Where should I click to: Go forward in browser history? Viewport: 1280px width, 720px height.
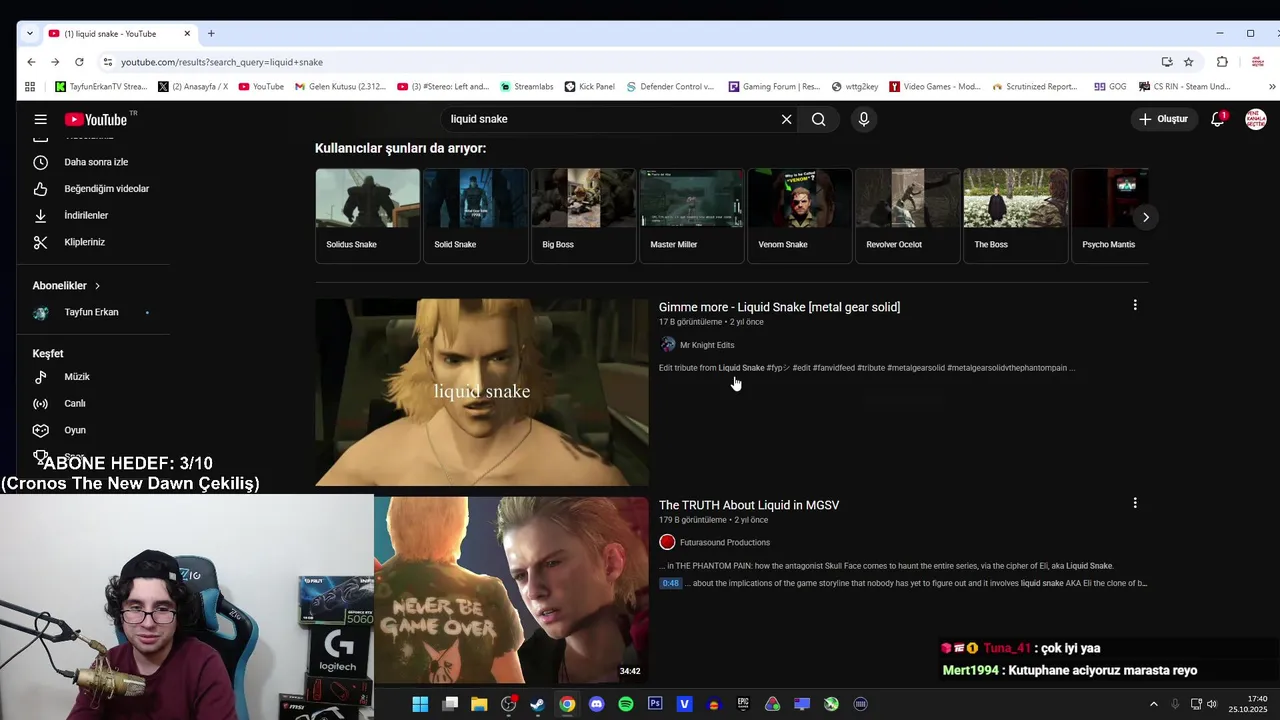55,62
